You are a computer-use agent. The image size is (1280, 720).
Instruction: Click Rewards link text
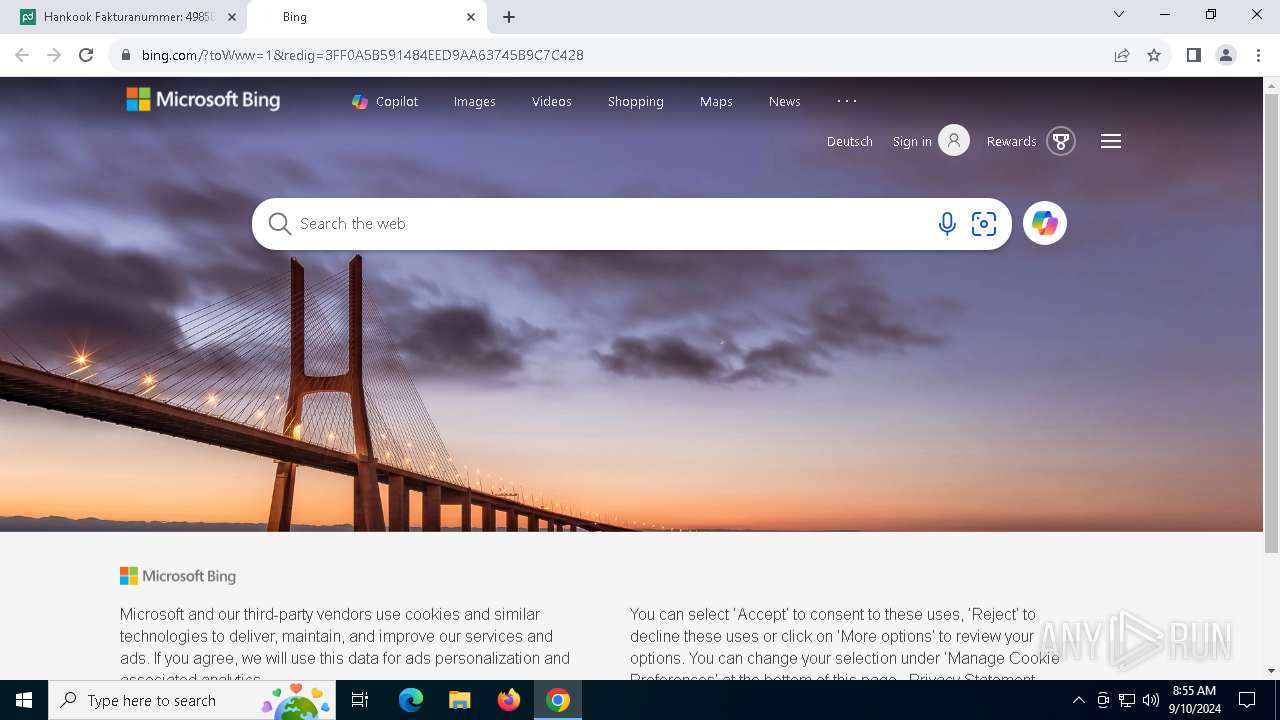tap(1012, 141)
